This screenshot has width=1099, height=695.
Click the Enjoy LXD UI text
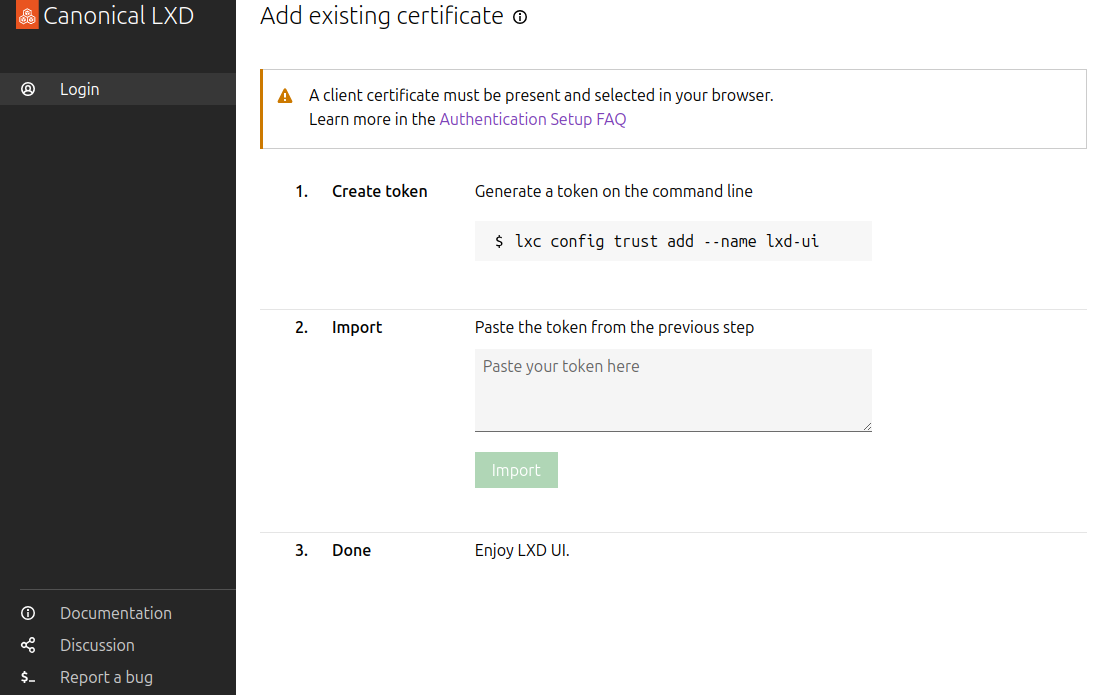click(x=521, y=550)
